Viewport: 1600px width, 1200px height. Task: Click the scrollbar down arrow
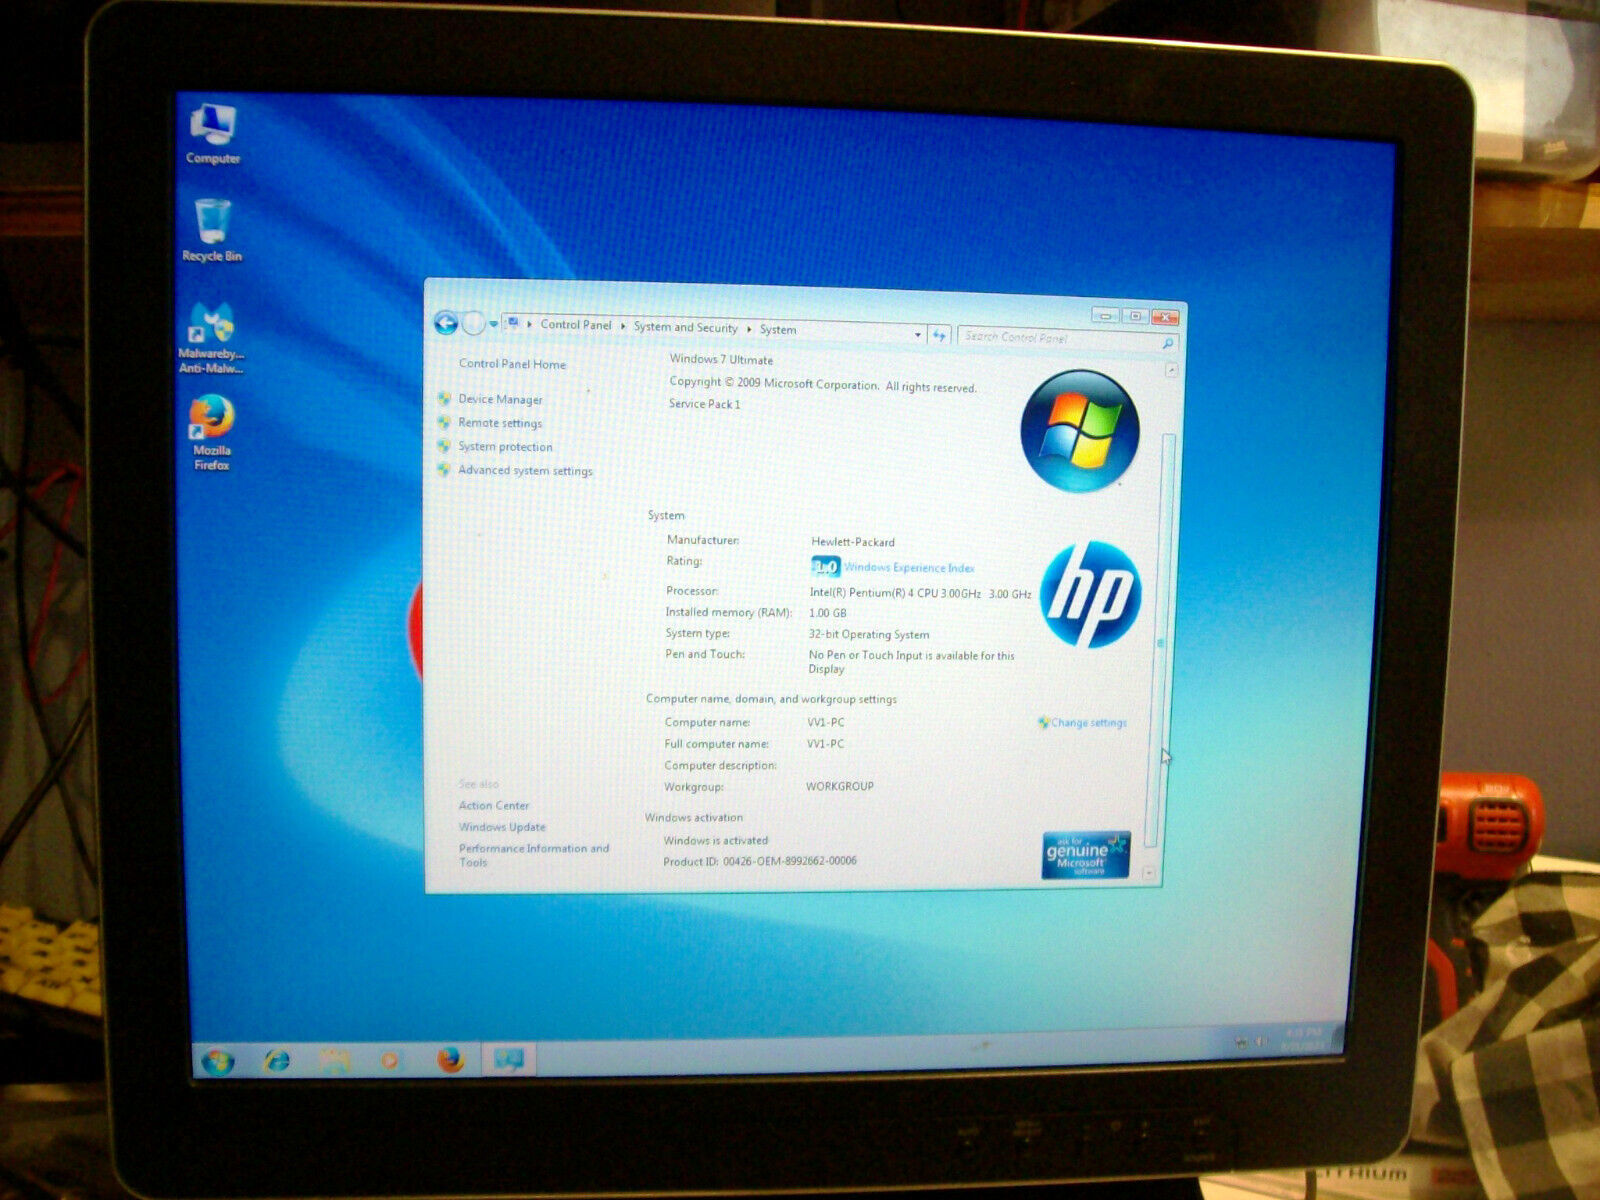(1149, 874)
